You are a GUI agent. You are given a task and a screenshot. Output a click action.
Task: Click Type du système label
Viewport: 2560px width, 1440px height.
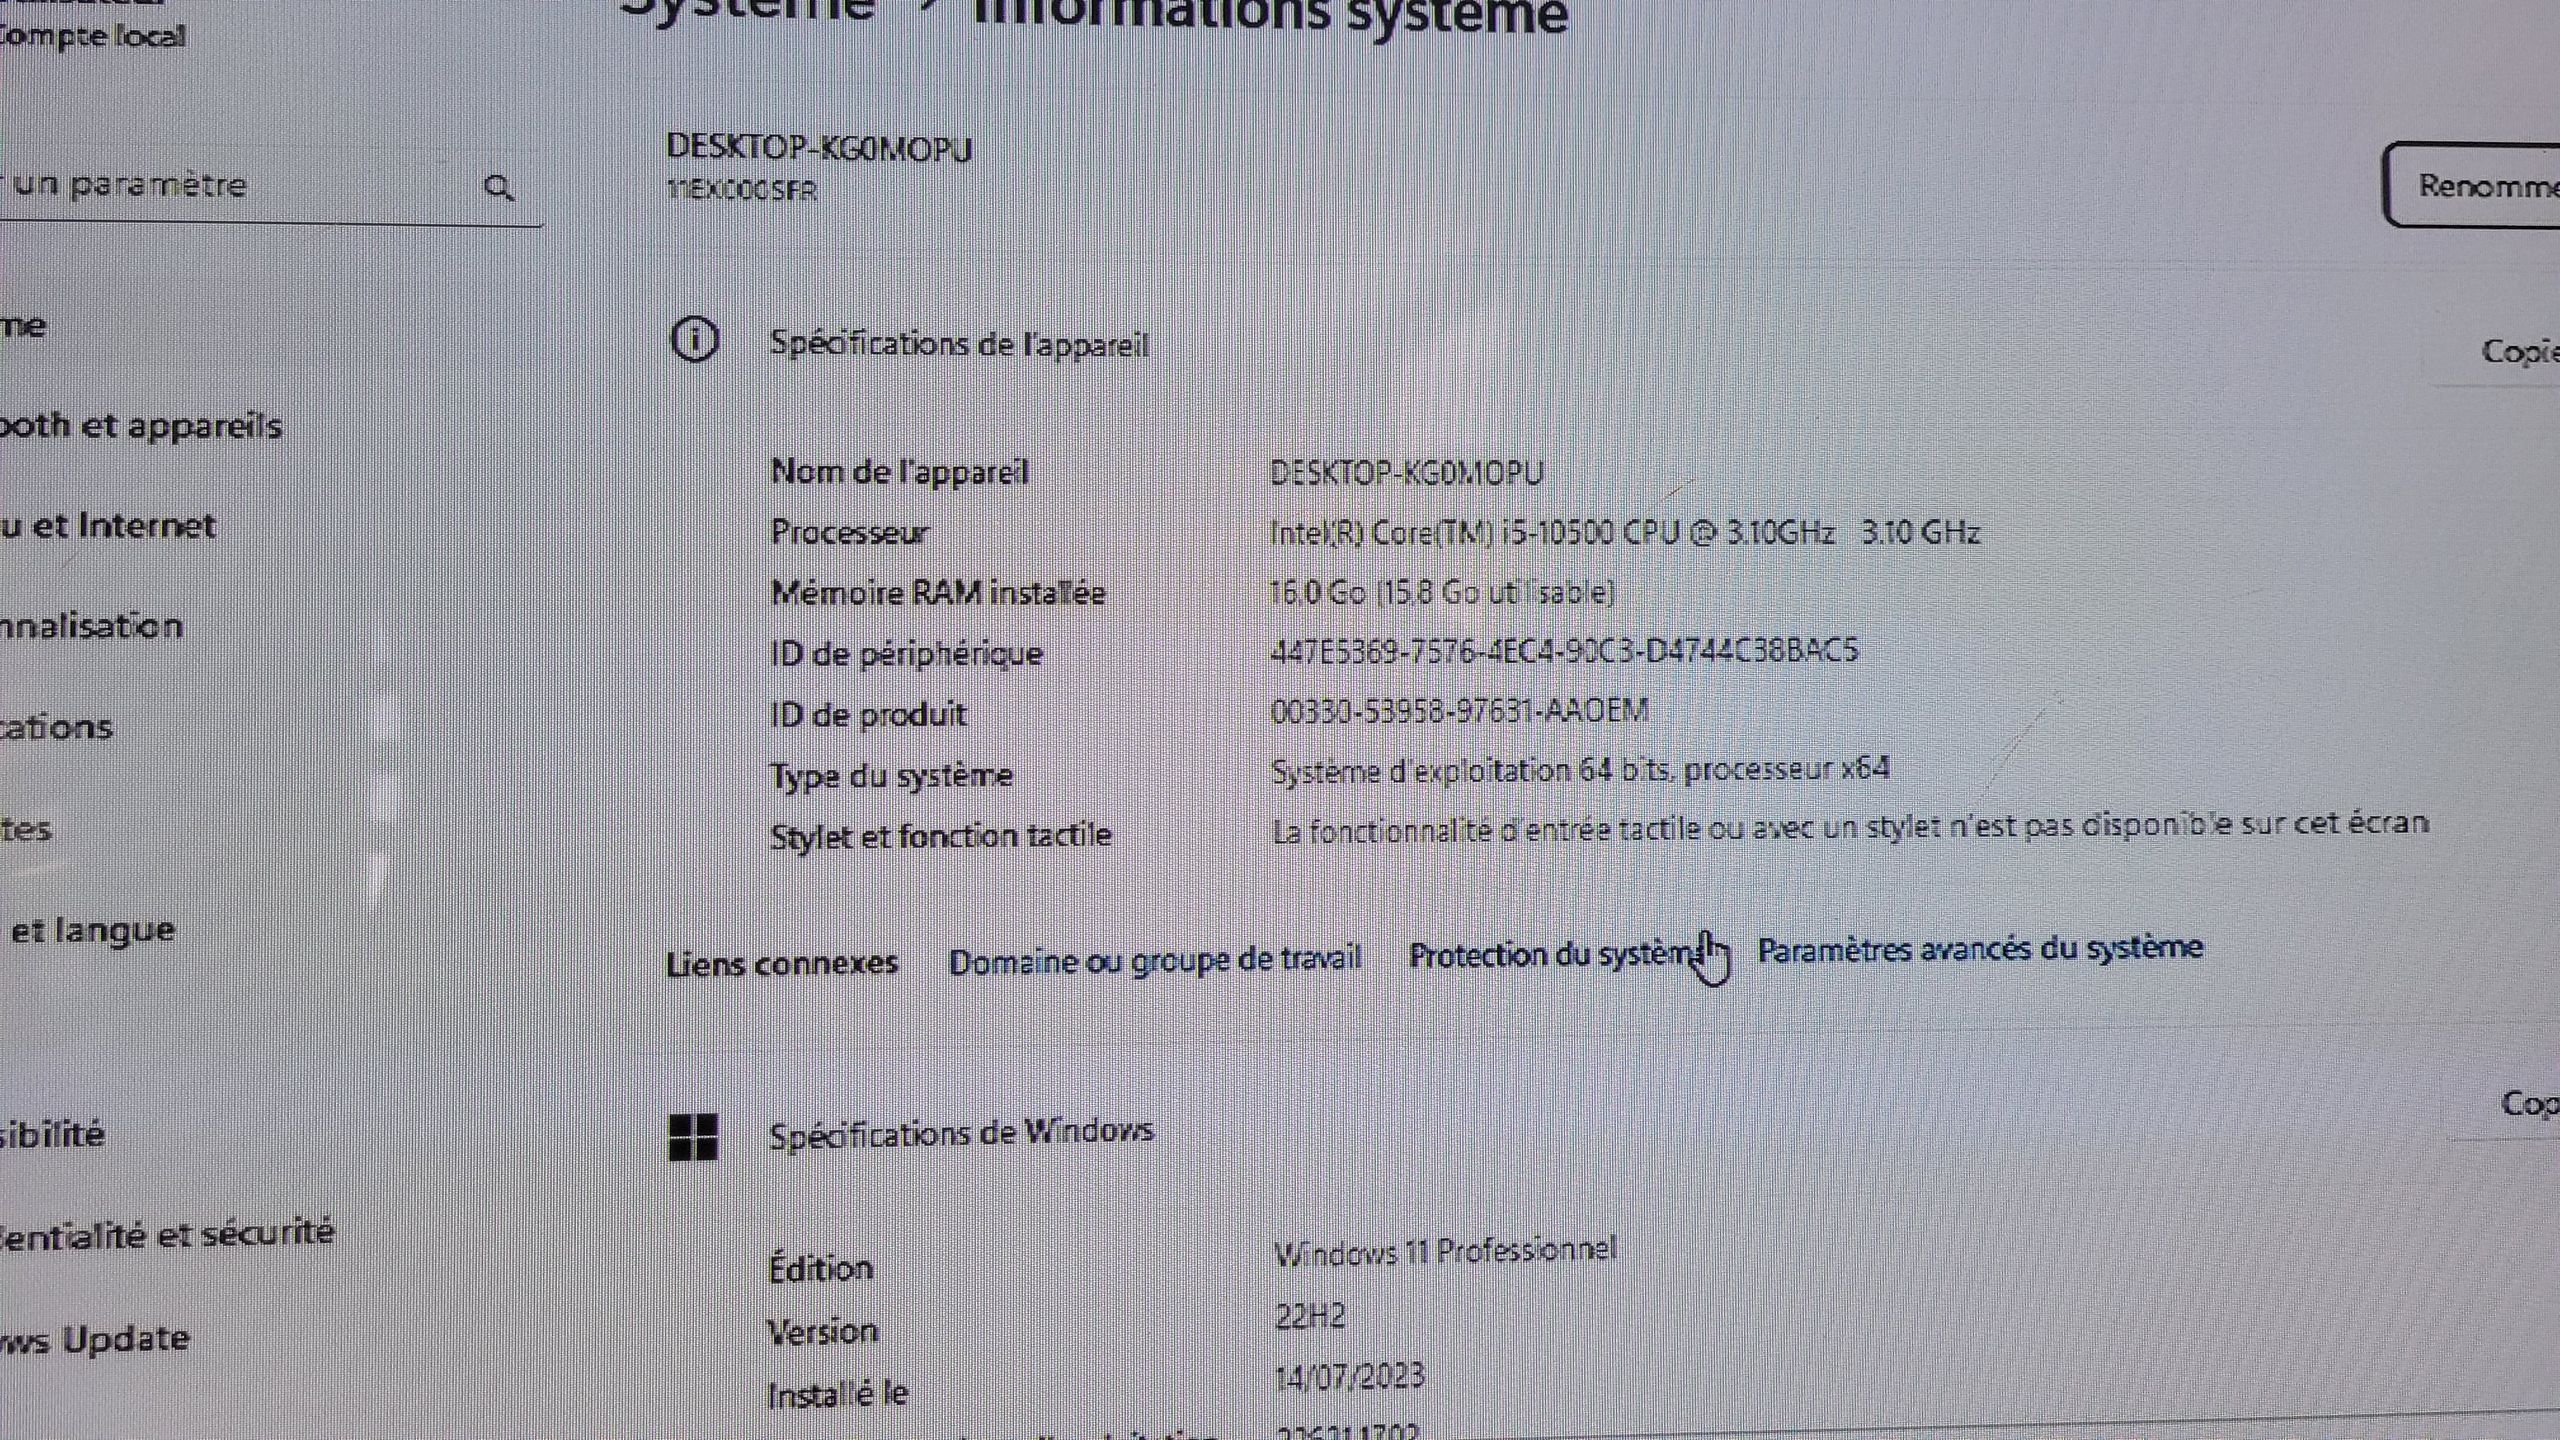891,775
